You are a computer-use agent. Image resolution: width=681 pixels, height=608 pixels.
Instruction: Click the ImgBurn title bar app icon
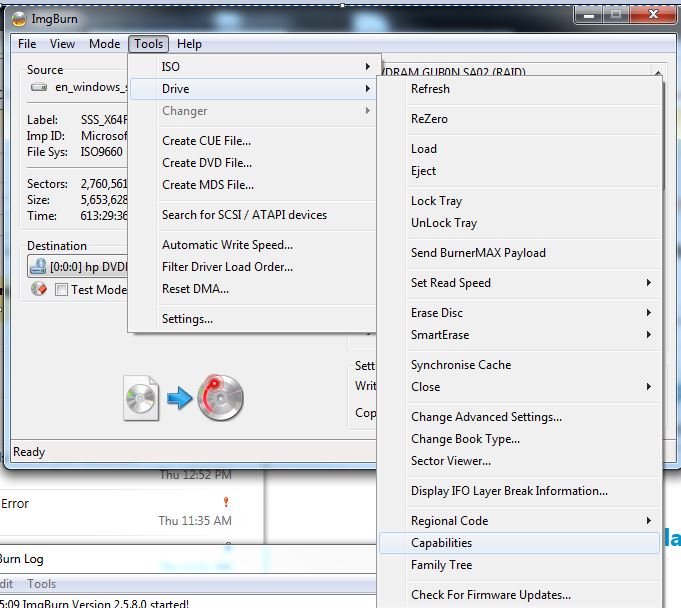click(19, 19)
